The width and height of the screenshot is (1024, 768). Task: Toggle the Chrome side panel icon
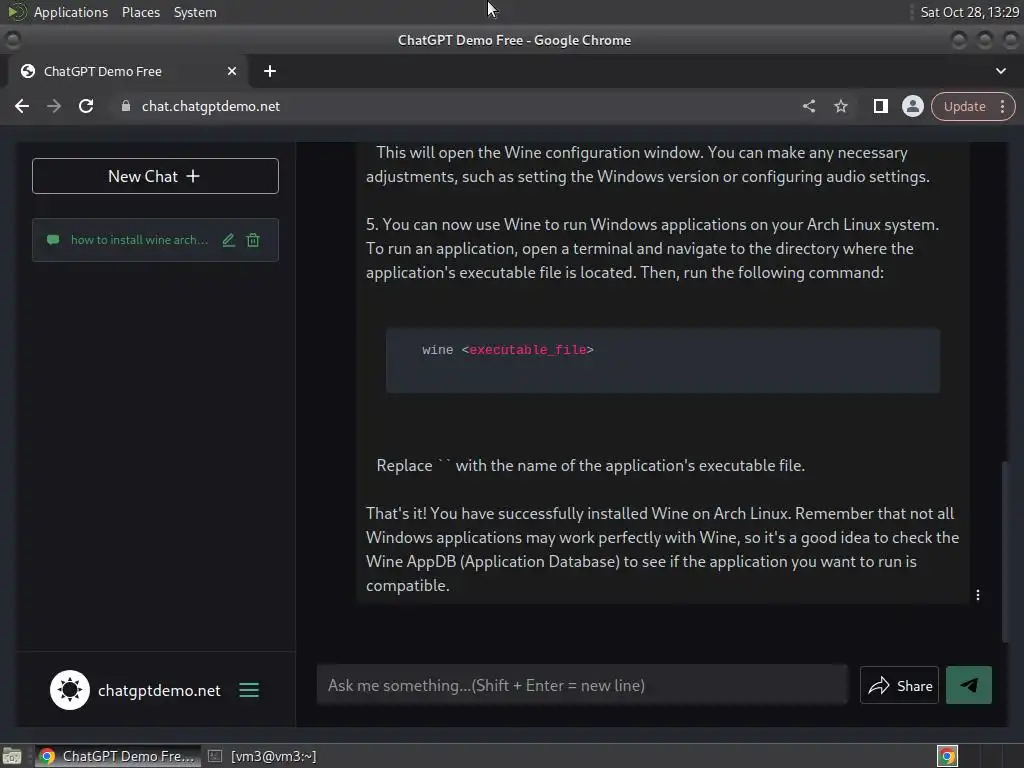click(880, 106)
